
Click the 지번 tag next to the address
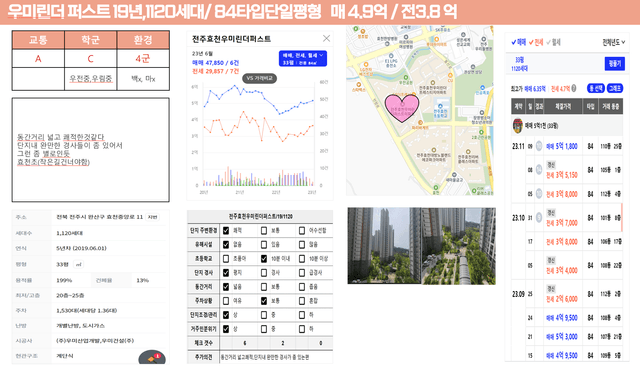[x=152, y=217]
